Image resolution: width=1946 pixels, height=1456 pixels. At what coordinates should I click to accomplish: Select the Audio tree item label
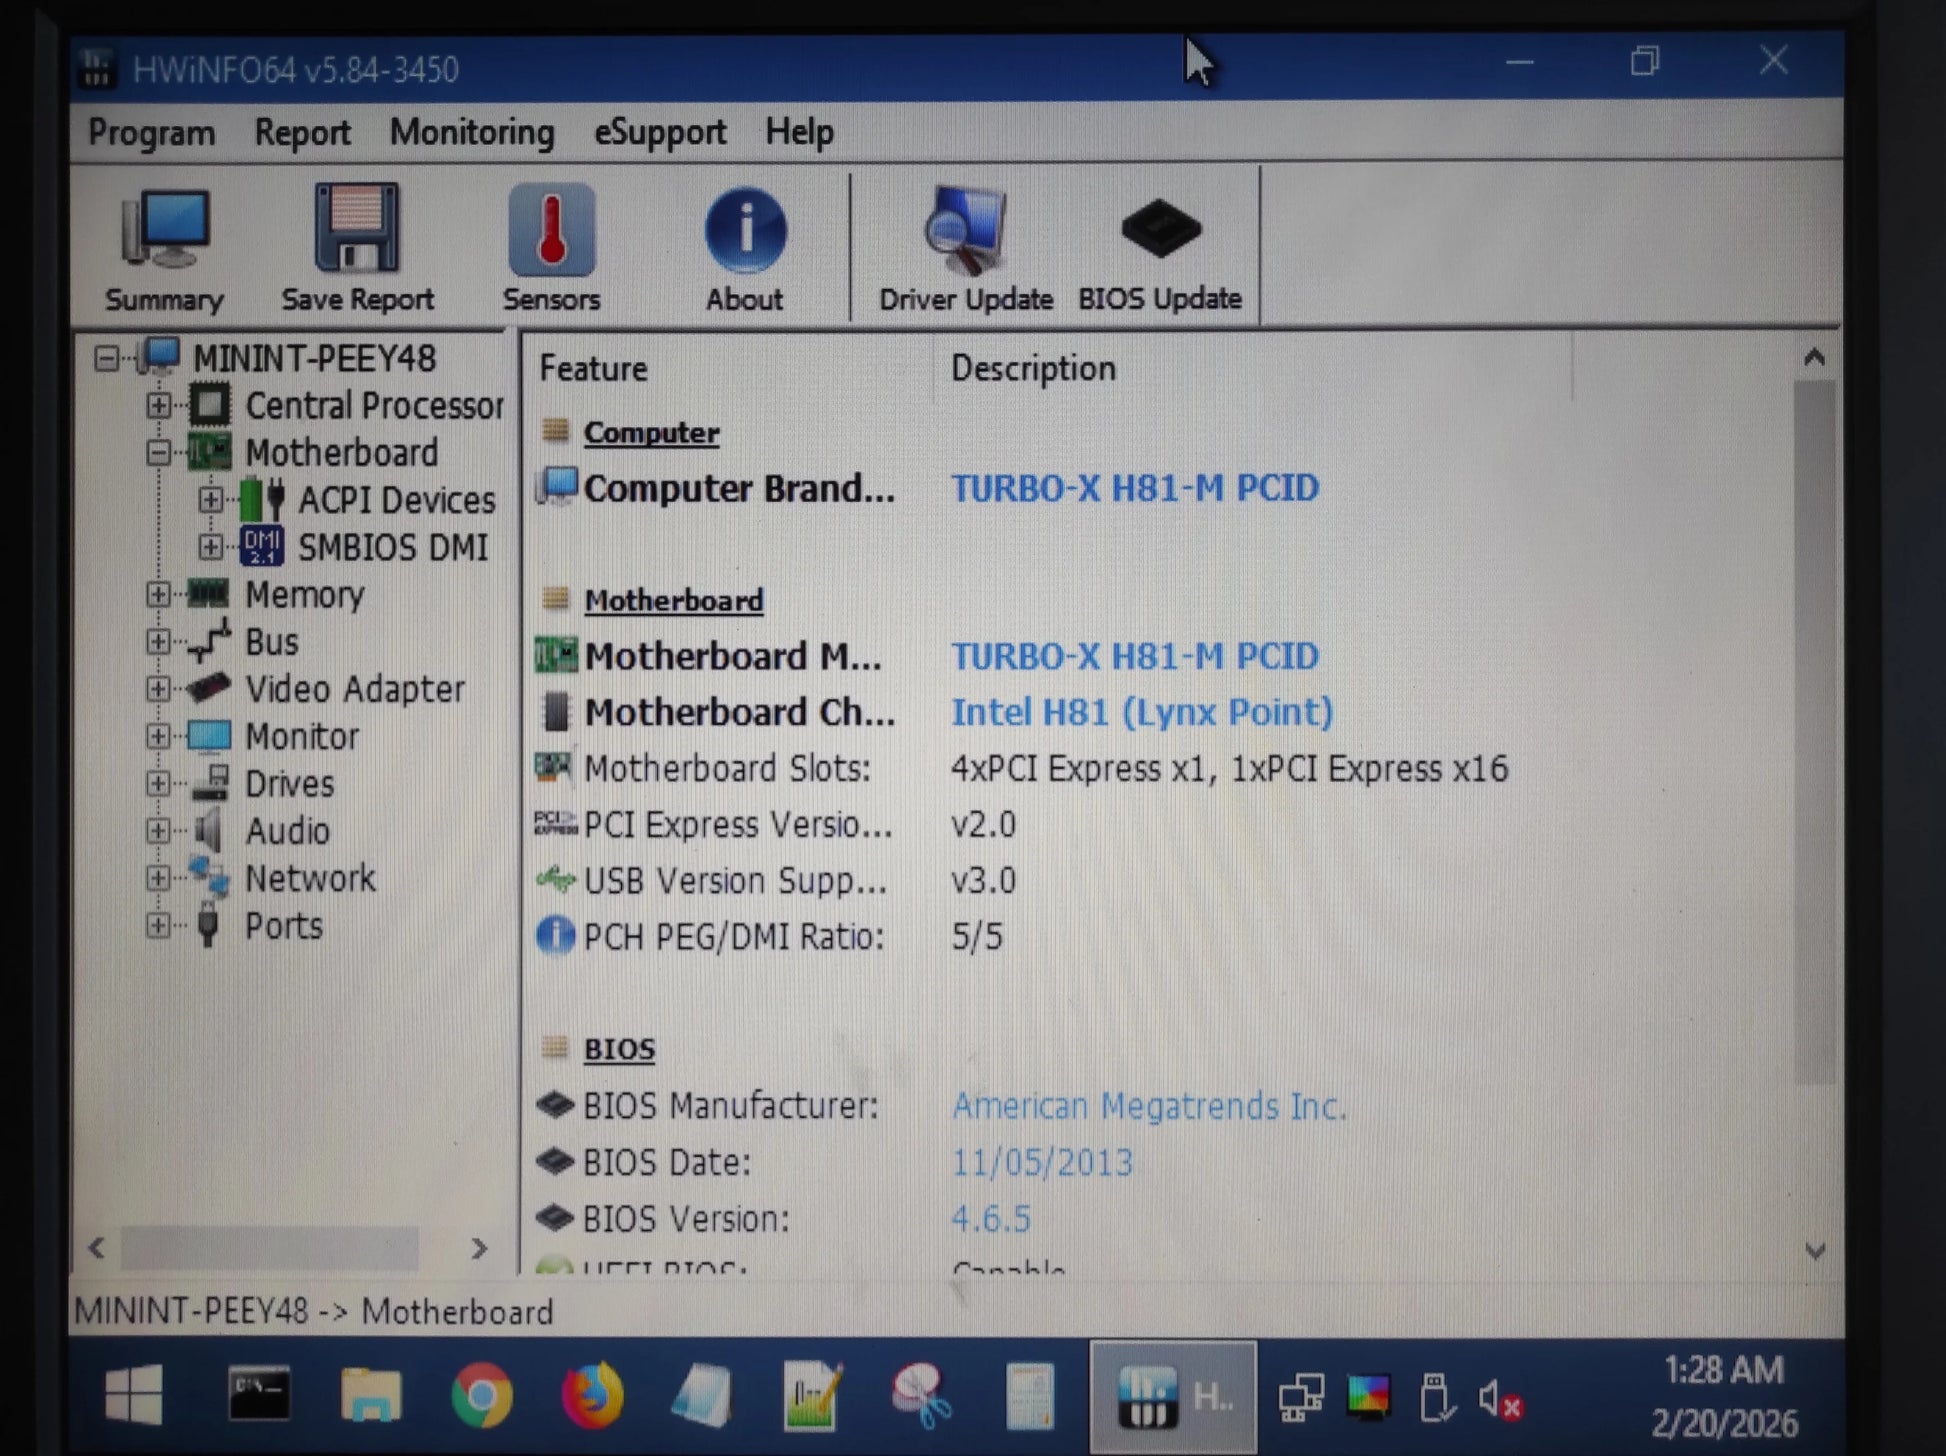tap(288, 830)
